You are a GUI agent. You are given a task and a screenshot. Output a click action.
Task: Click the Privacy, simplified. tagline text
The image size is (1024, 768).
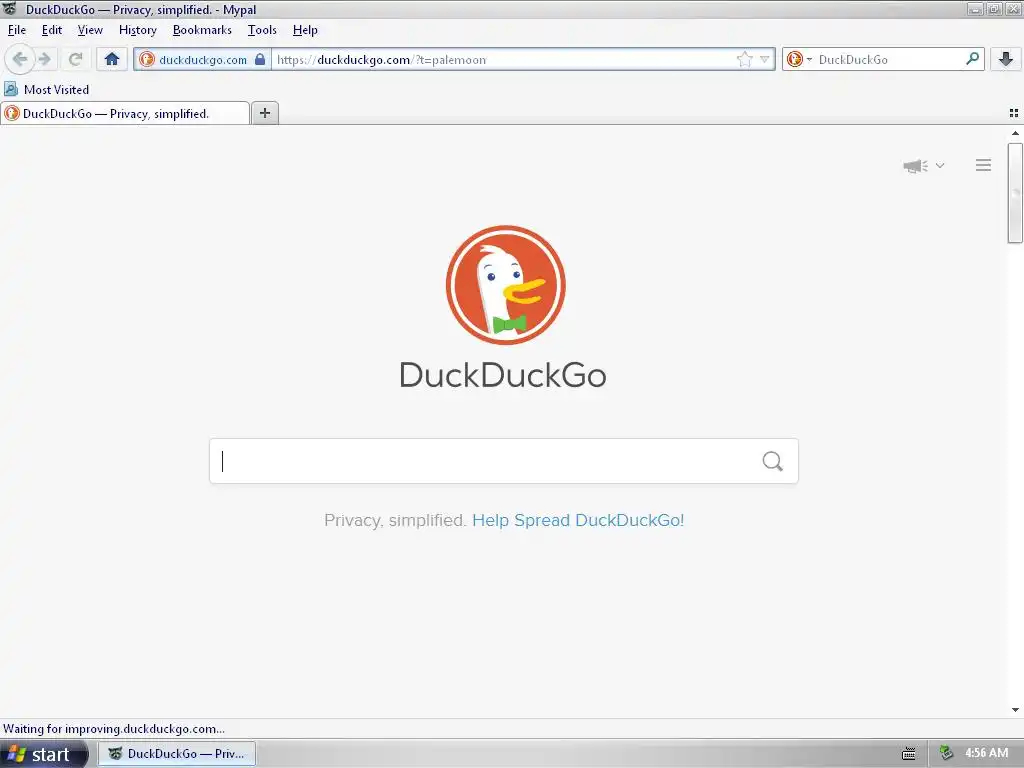coord(394,520)
